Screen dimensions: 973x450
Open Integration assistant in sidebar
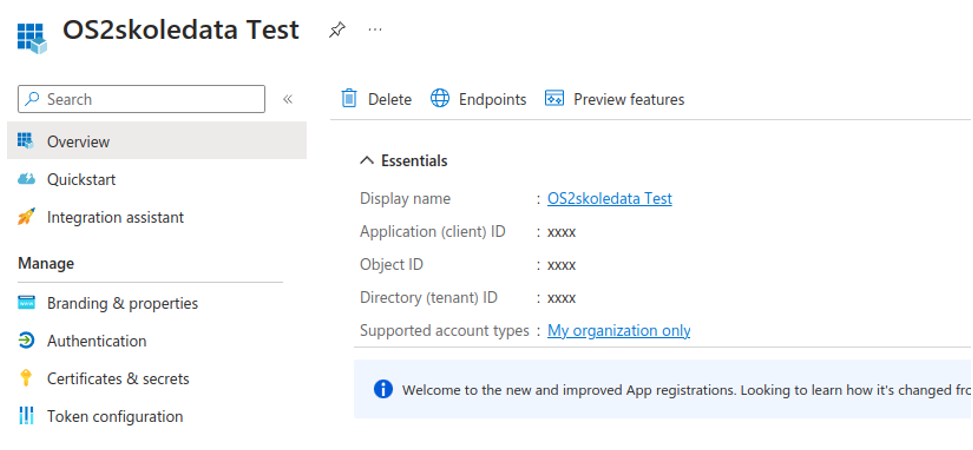[x=156, y=217]
